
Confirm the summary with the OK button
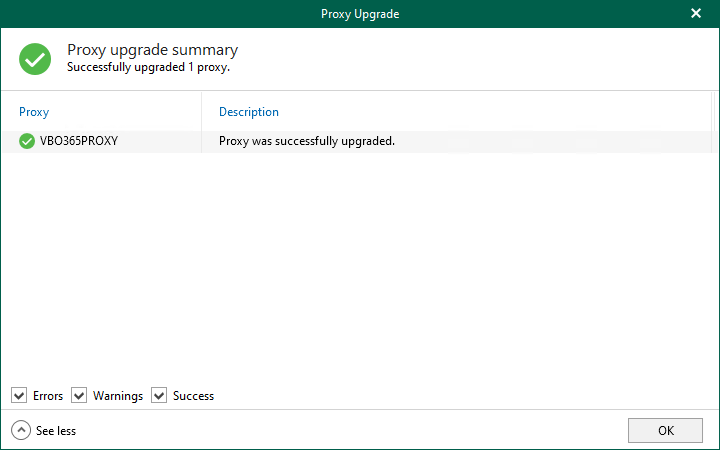(x=665, y=430)
